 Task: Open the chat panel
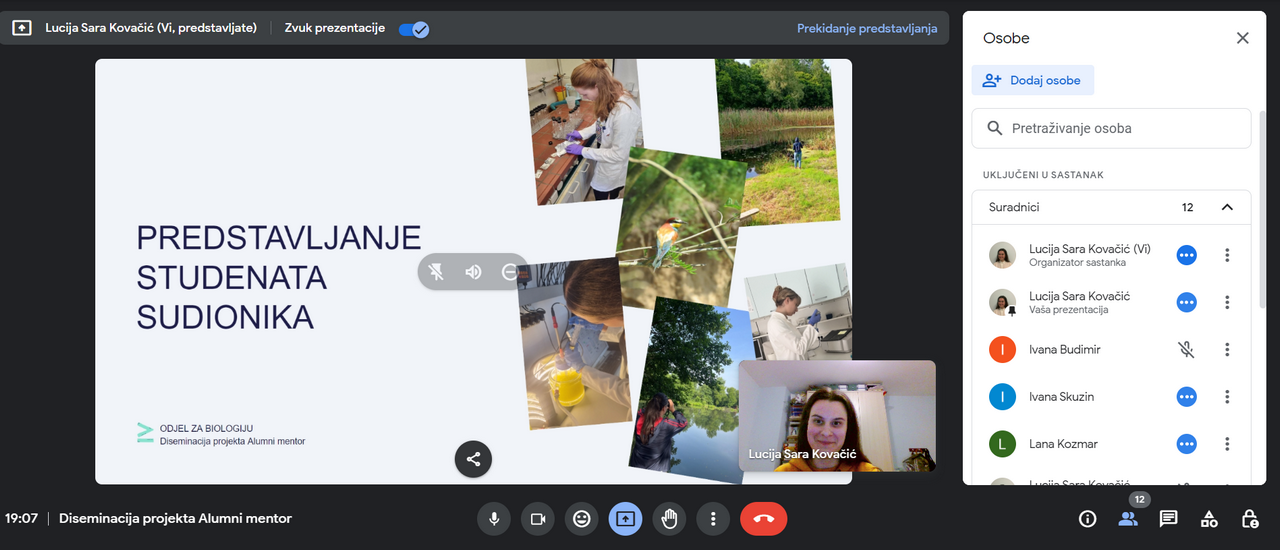tap(1168, 519)
